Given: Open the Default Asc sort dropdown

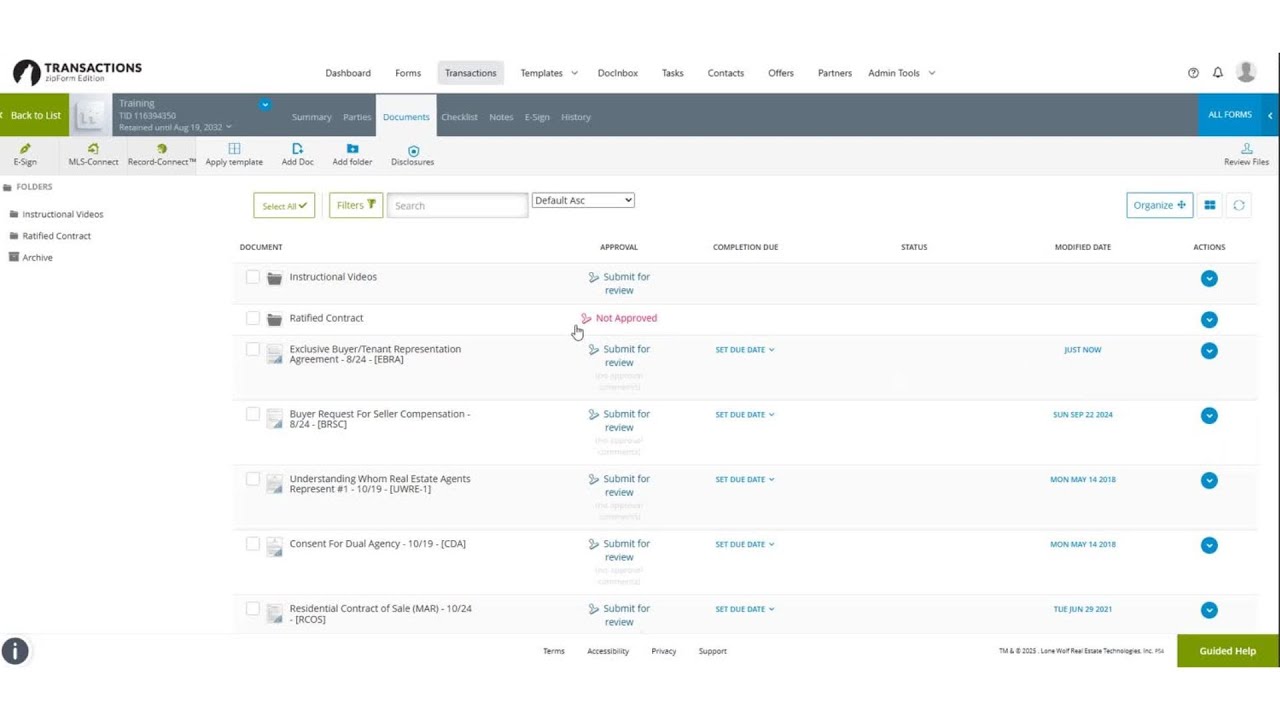Looking at the screenshot, I should point(583,200).
